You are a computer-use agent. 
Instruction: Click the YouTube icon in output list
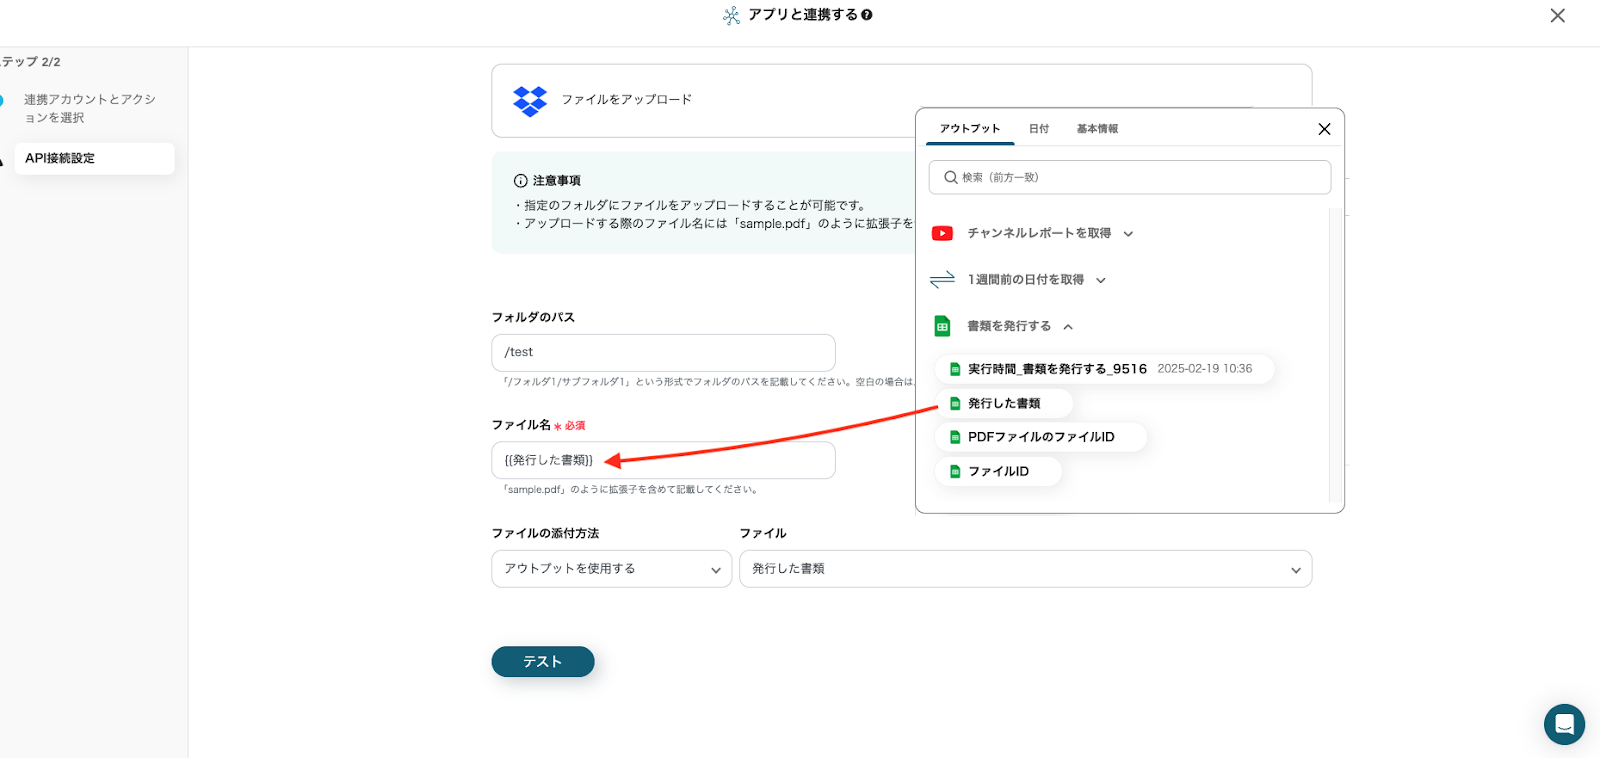coord(942,233)
